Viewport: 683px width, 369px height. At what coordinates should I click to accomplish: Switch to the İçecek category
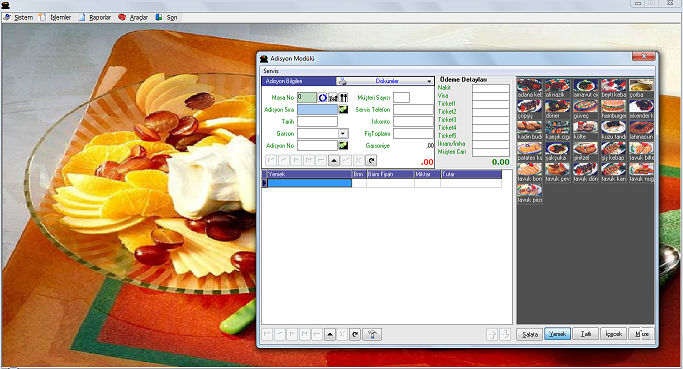(613, 334)
